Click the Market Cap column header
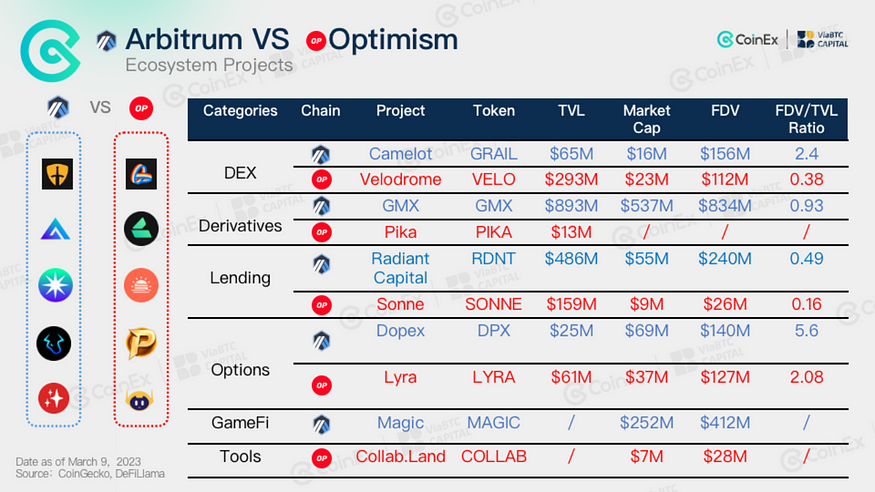Viewport: 875px width, 492px height. (x=646, y=119)
